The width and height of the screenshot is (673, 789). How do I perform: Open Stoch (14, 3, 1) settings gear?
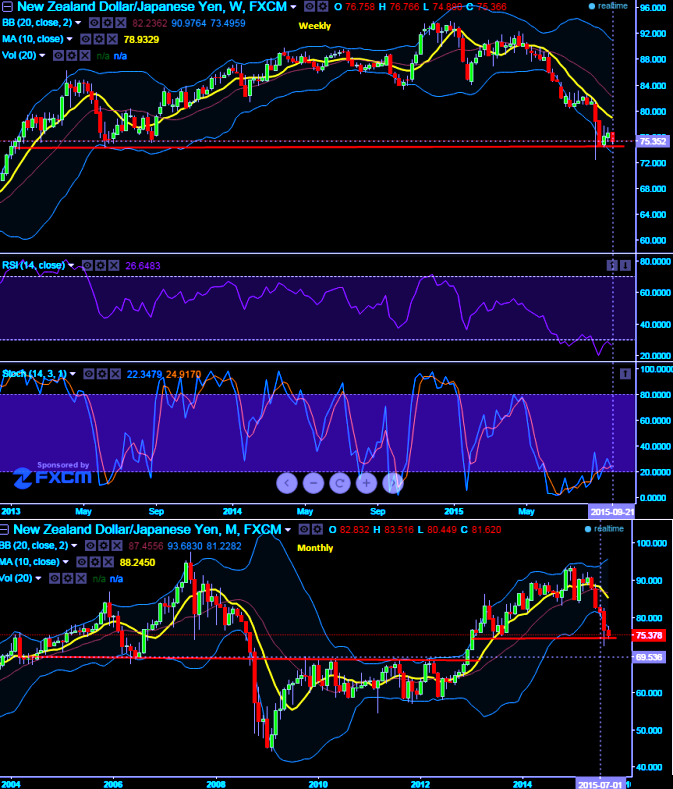click(x=102, y=373)
